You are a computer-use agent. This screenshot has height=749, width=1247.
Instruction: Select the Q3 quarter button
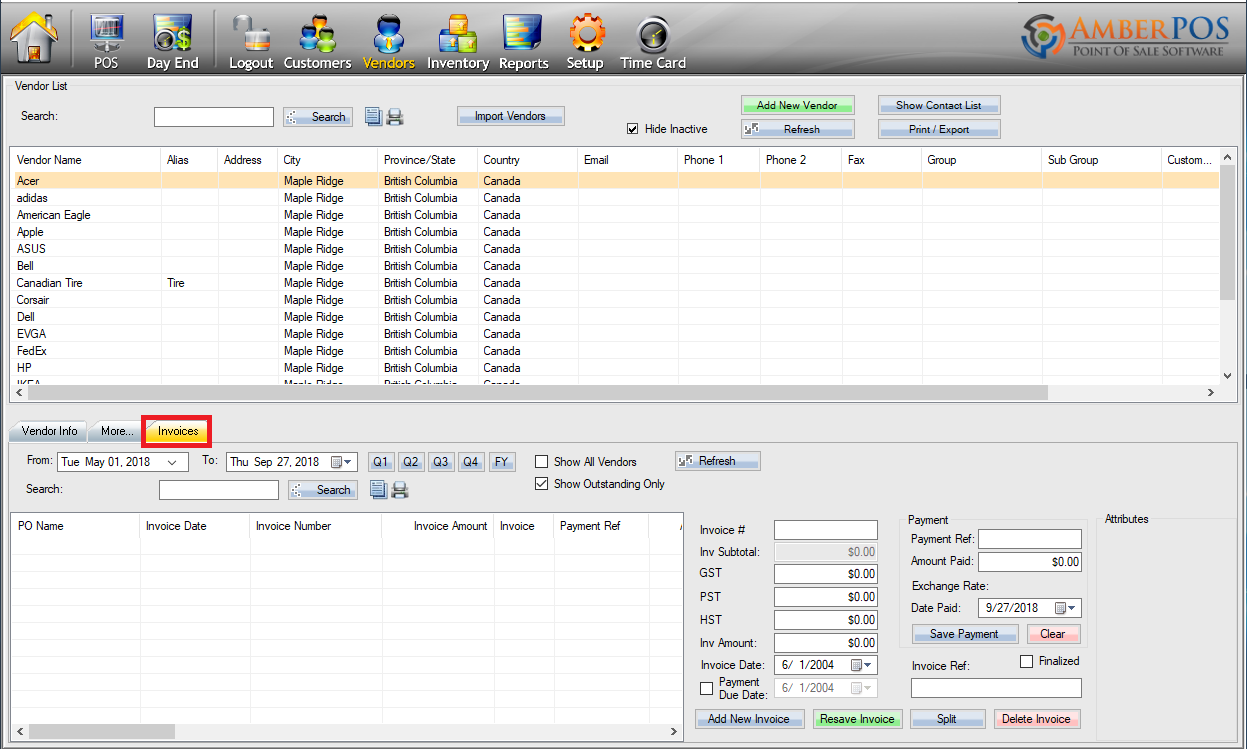(x=441, y=462)
